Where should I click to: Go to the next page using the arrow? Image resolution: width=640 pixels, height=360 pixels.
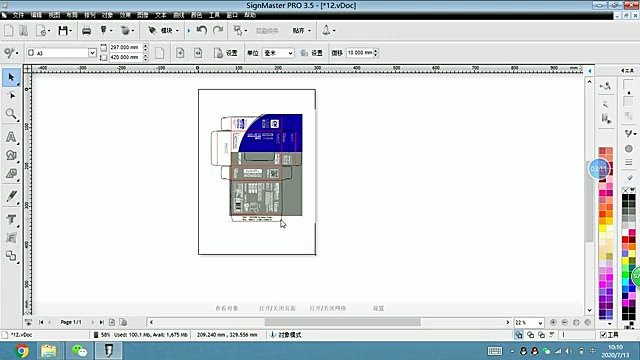pos(92,322)
